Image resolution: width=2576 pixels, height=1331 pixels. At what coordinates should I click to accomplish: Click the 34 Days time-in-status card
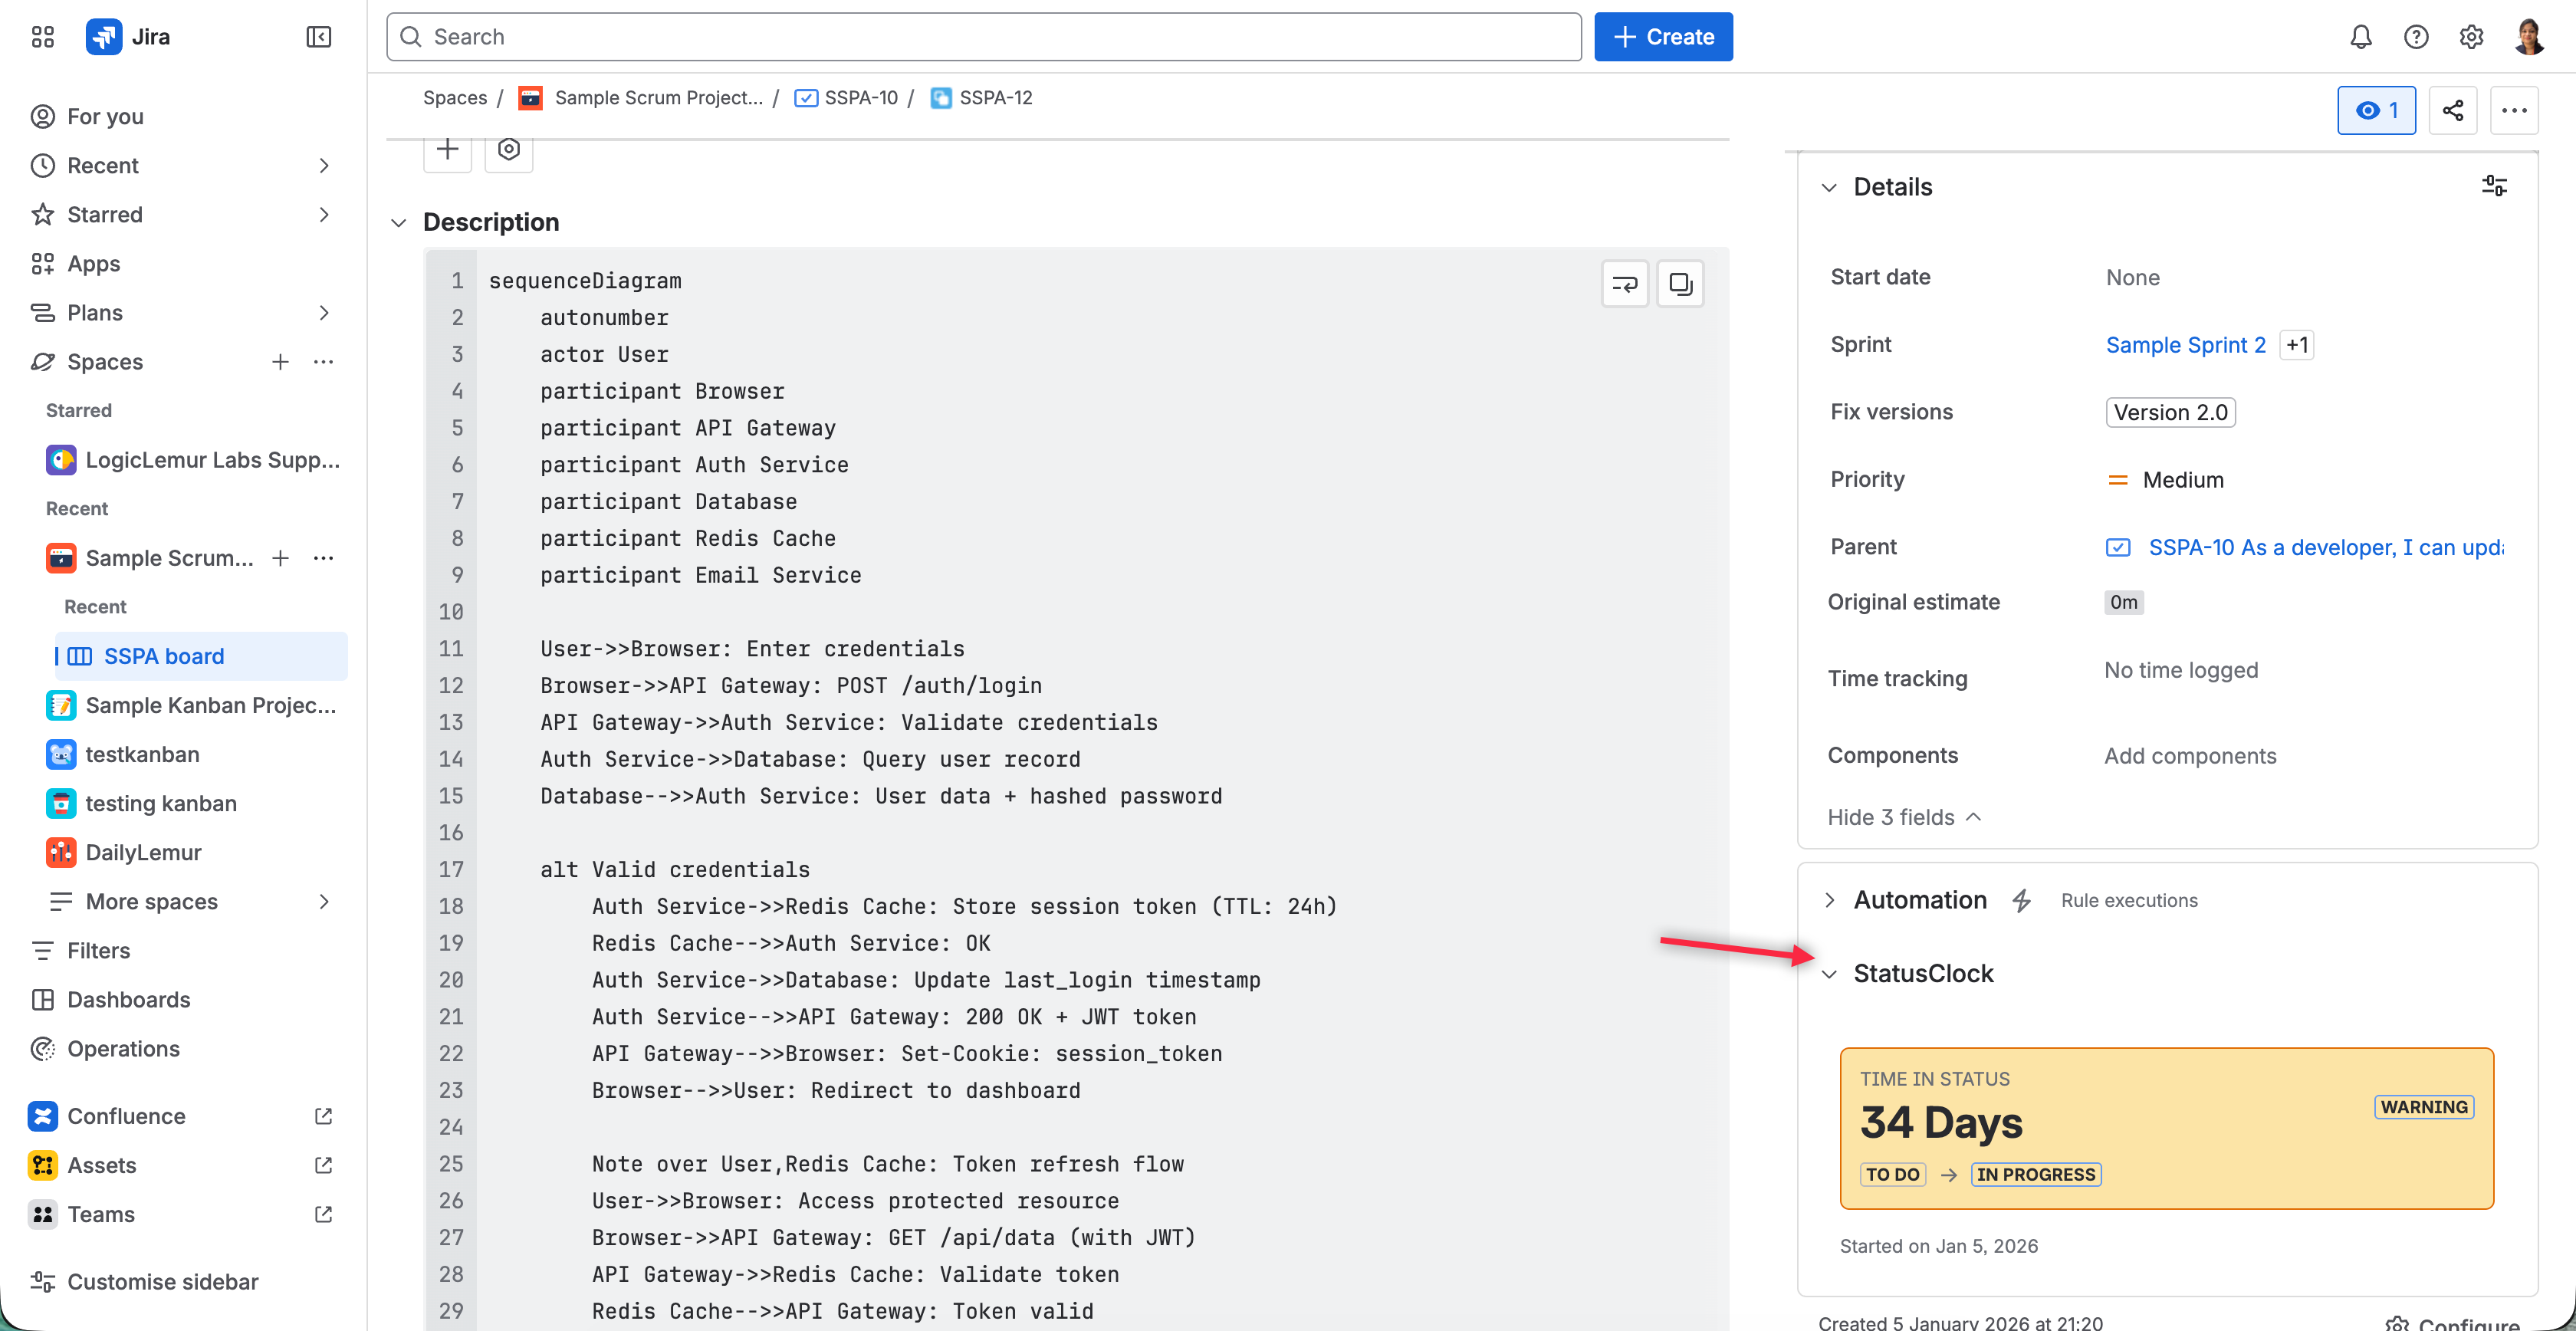[2166, 1128]
